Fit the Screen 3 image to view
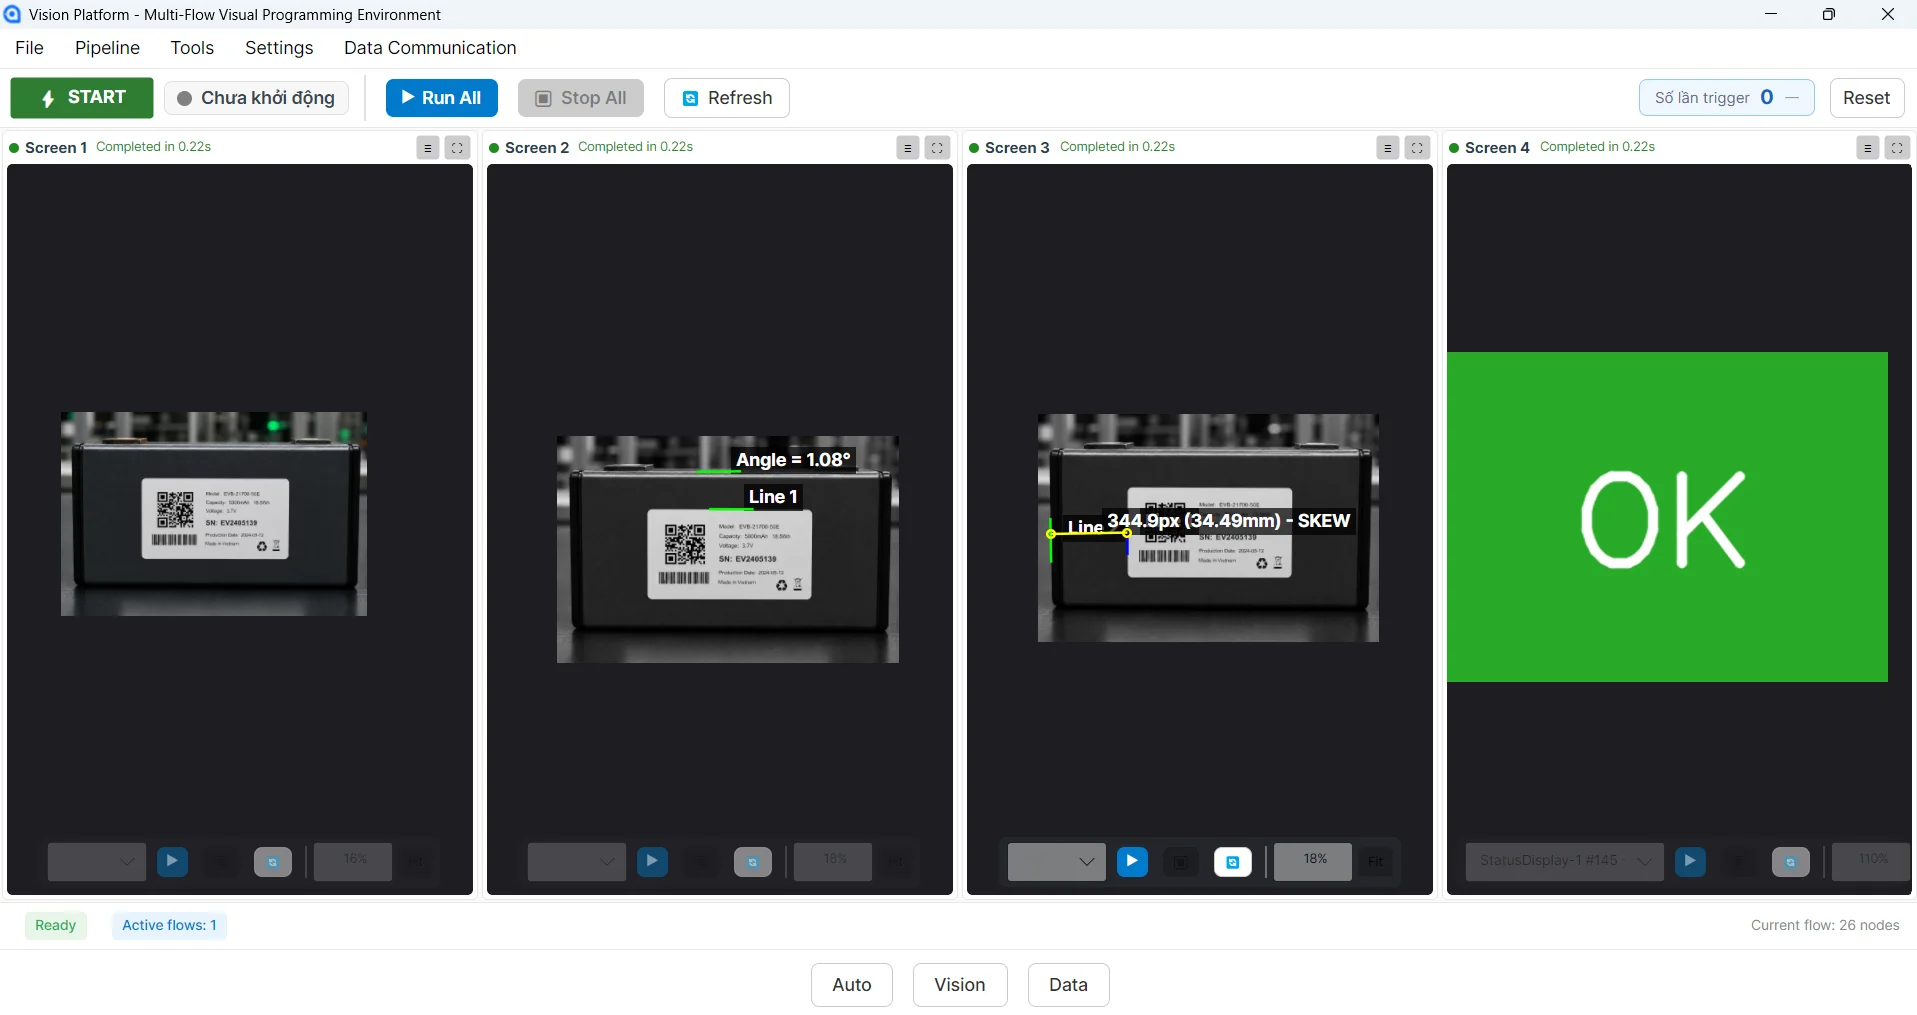The height and width of the screenshot is (1015, 1917). (x=1376, y=862)
